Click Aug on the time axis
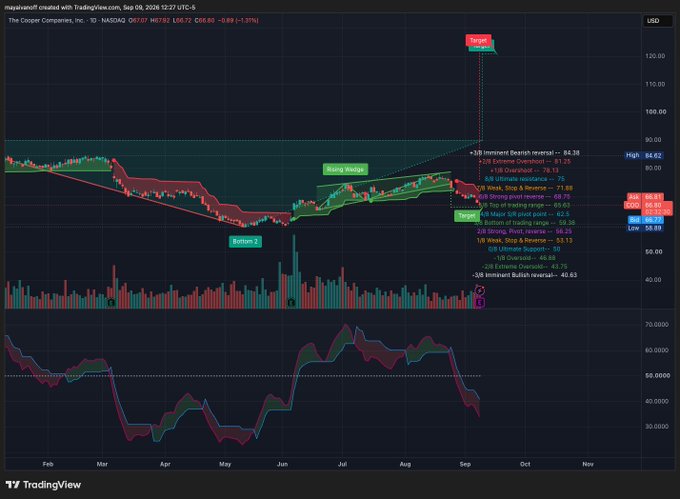The image size is (680, 499). point(405,464)
